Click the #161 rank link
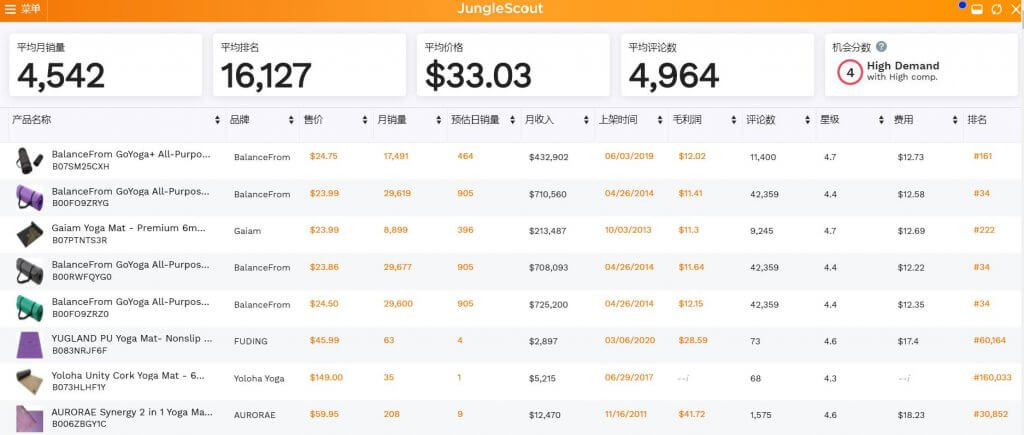This screenshot has height=435, width=1024. pyautogui.click(x=982, y=157)
